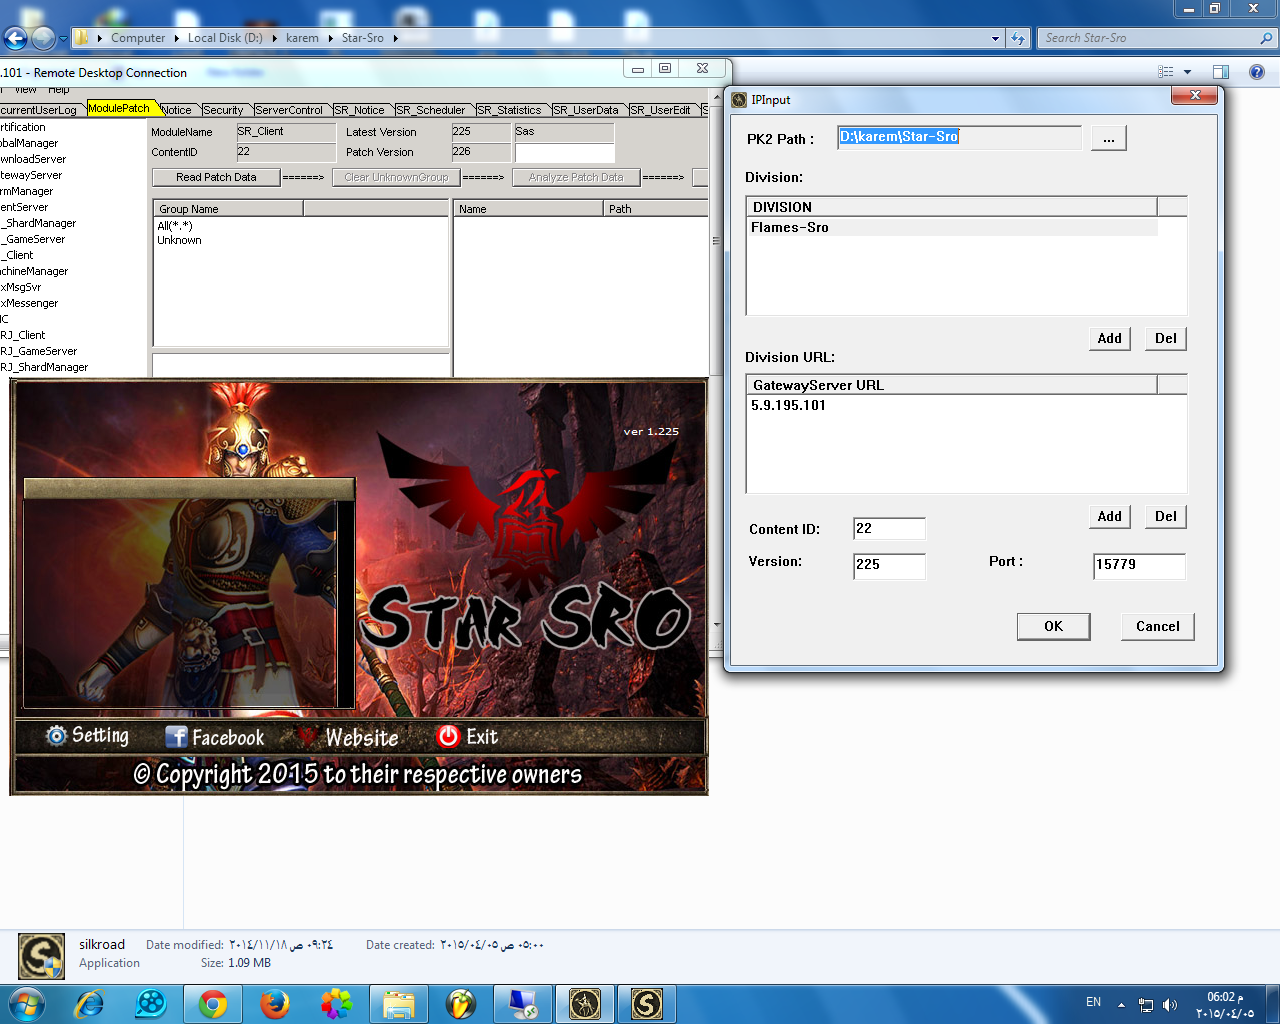Click Exit power icon in launcher
The height and width of the screenshot is (1024, 1280).
[467, 736]
